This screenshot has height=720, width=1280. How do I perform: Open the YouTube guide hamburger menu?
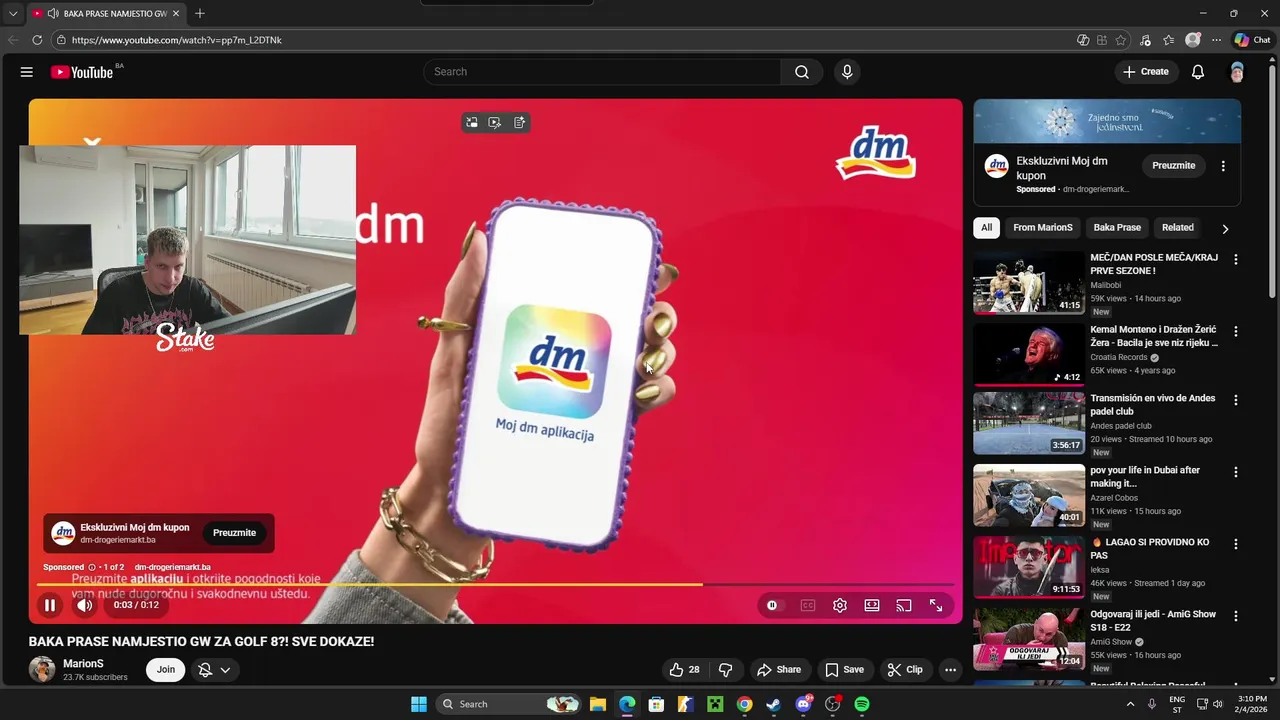(x=27, y=72)
